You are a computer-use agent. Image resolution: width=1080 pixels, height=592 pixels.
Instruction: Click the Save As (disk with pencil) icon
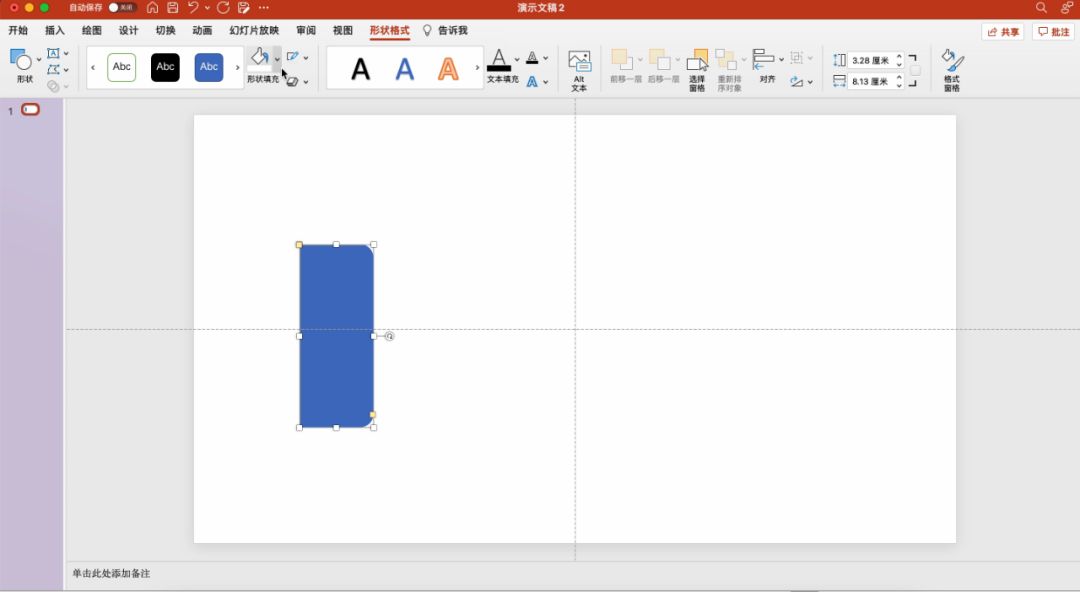244,8
